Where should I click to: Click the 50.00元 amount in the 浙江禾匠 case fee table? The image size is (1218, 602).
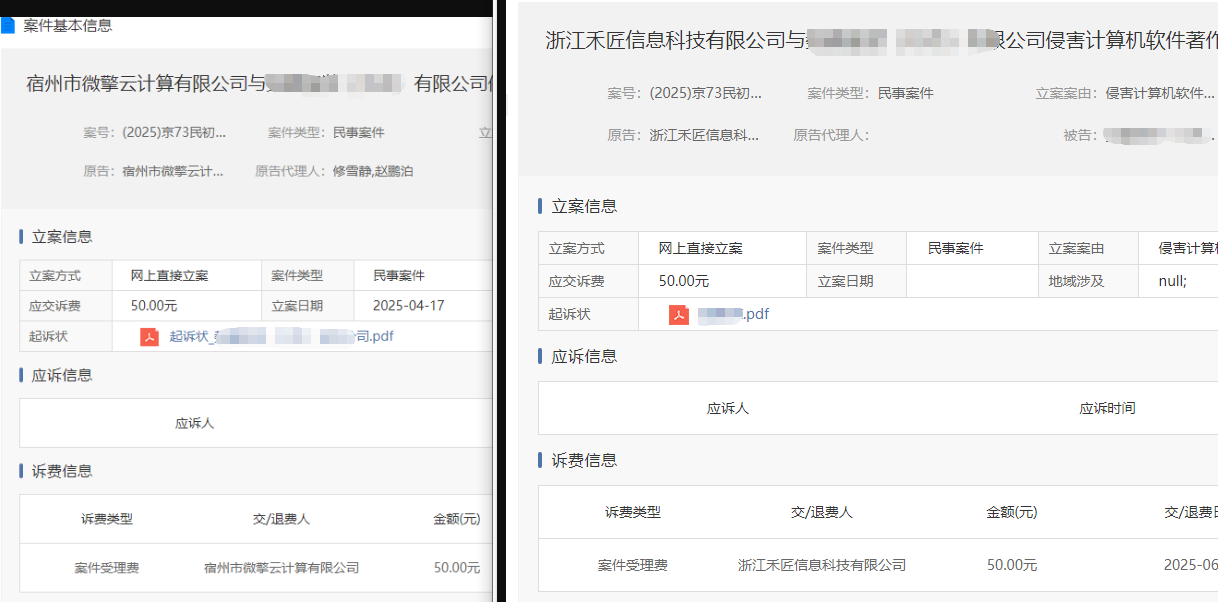click(x=1012, y=565)
